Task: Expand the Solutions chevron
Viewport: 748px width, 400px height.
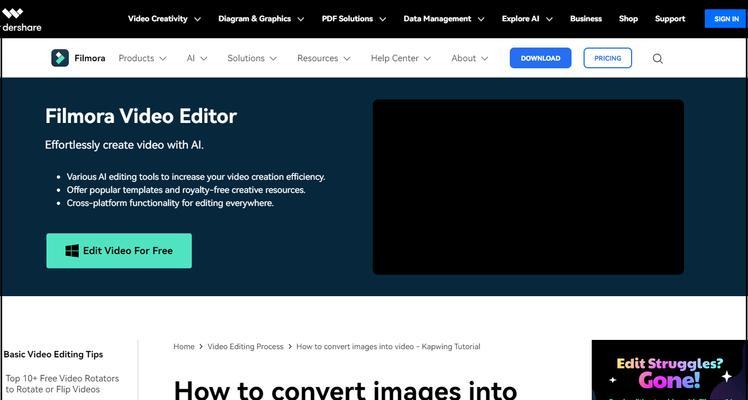Action: tap(273, 59)
